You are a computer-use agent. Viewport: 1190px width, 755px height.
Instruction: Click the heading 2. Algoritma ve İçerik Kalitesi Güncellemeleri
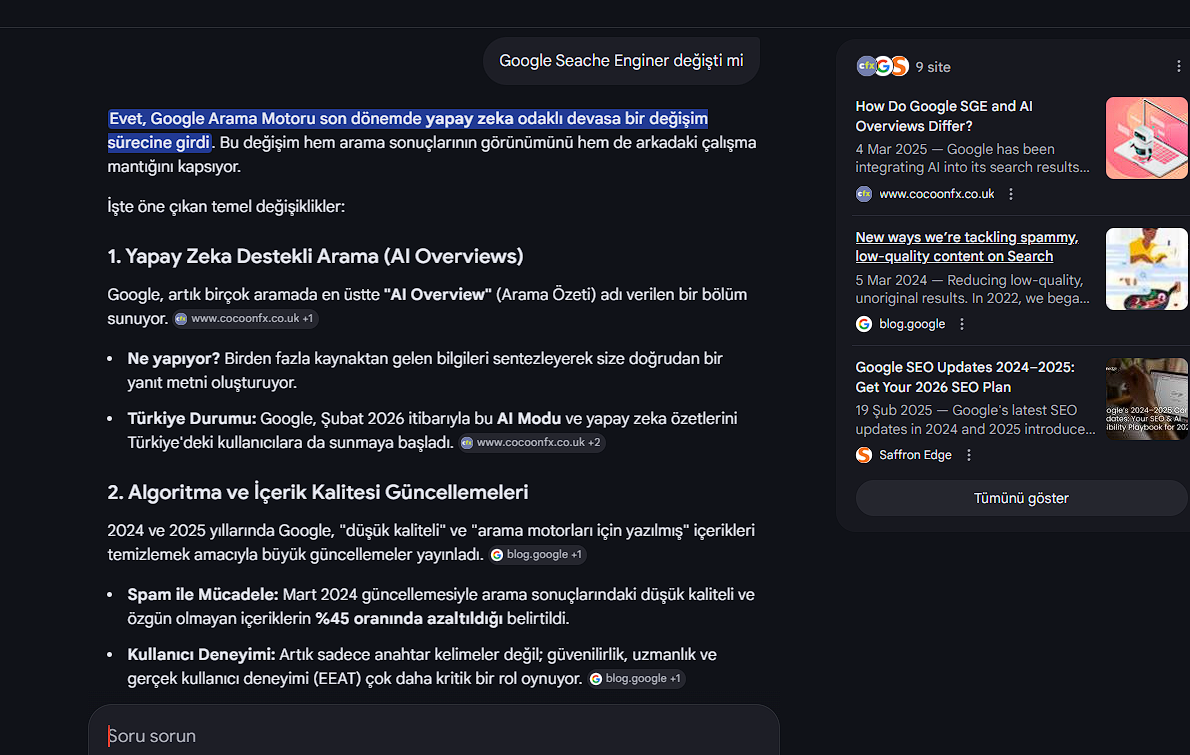[317, 492]
